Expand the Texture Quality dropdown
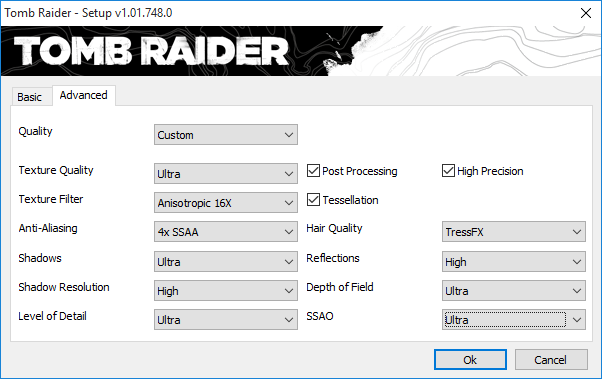 coord(226,174)
